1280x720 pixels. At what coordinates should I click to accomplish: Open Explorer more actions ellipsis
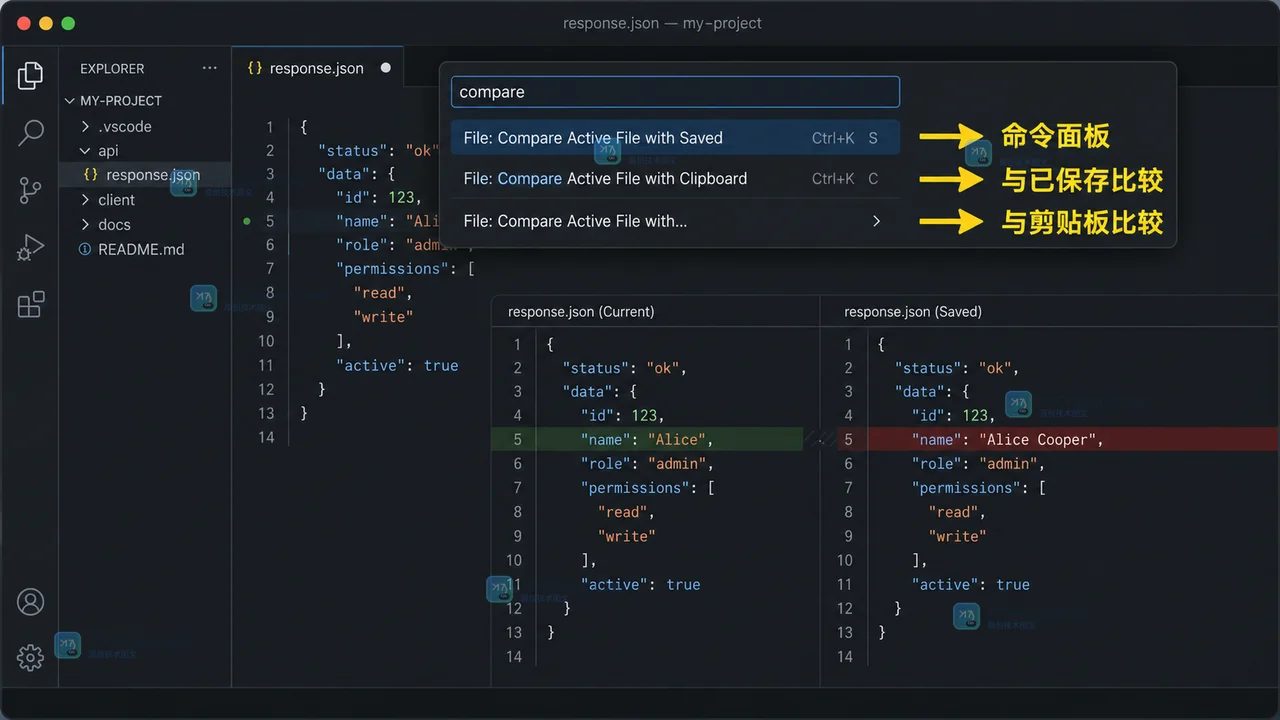[x=209, y=68]
